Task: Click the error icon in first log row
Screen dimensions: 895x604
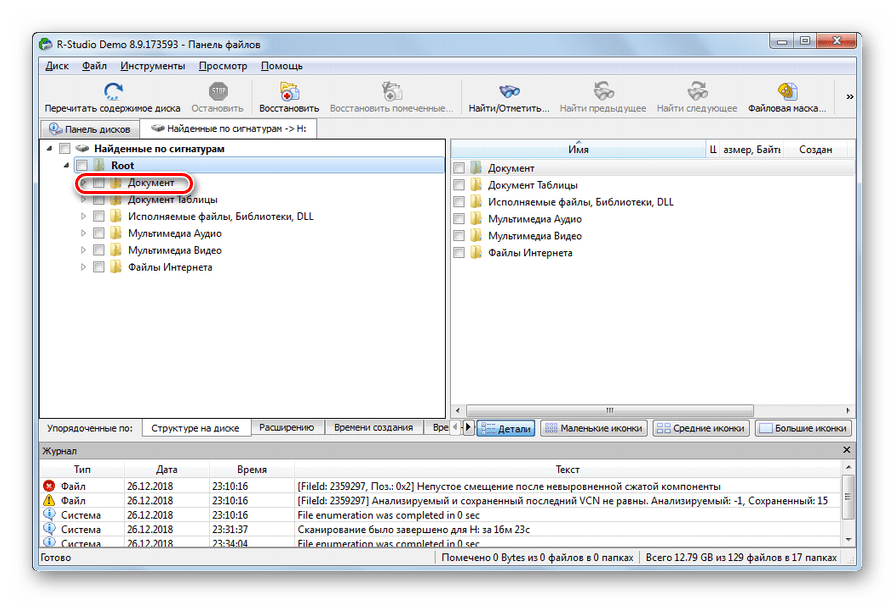Action: (49, 486)
